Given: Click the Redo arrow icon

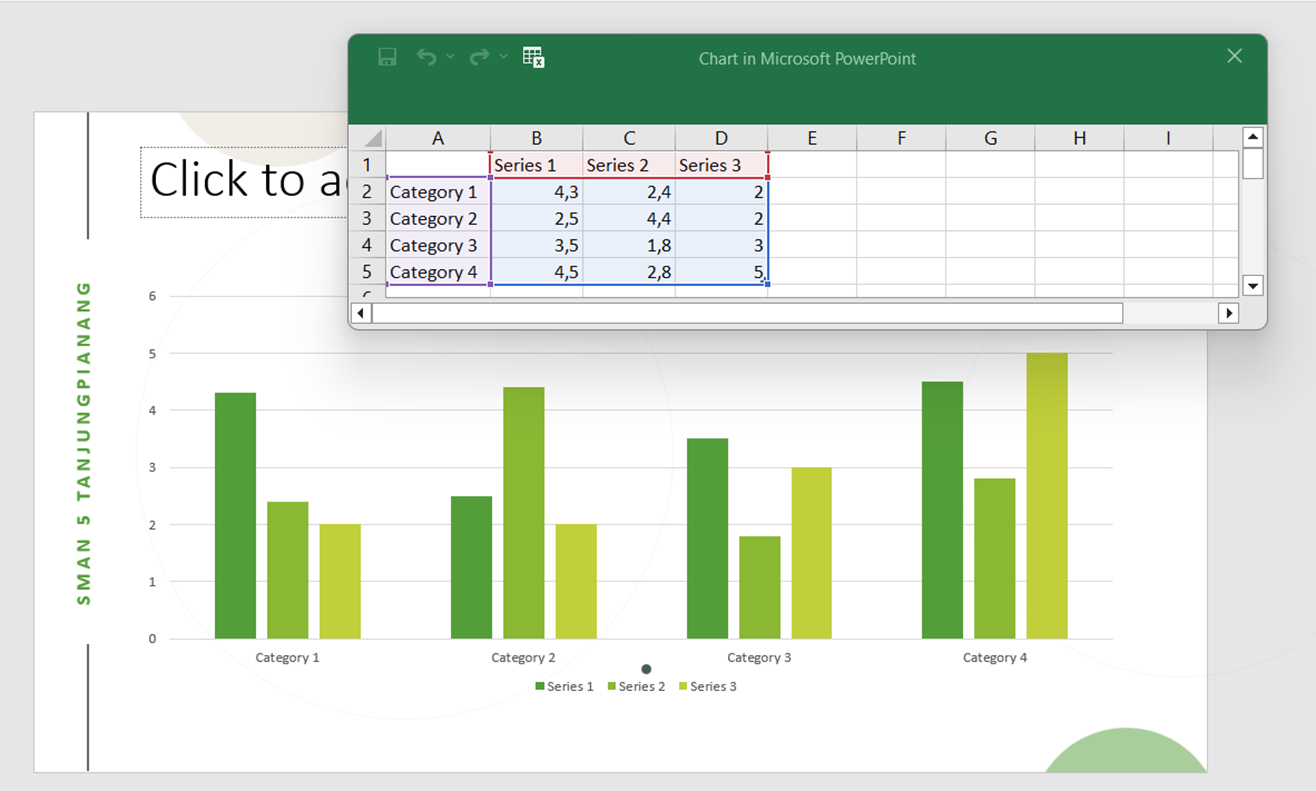Looking at the screenshot, I should pyautogui.click(x=480, y=57).
